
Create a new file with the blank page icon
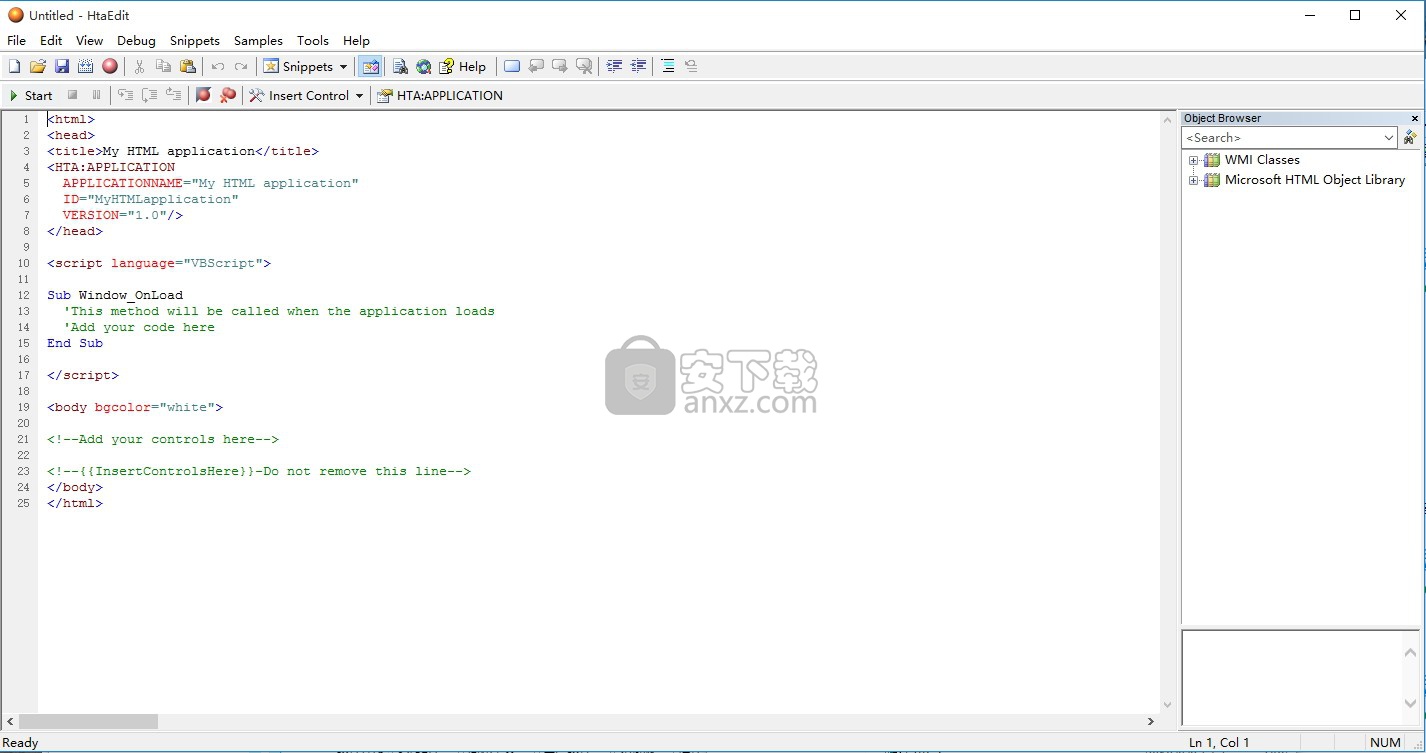click(14, 67)
